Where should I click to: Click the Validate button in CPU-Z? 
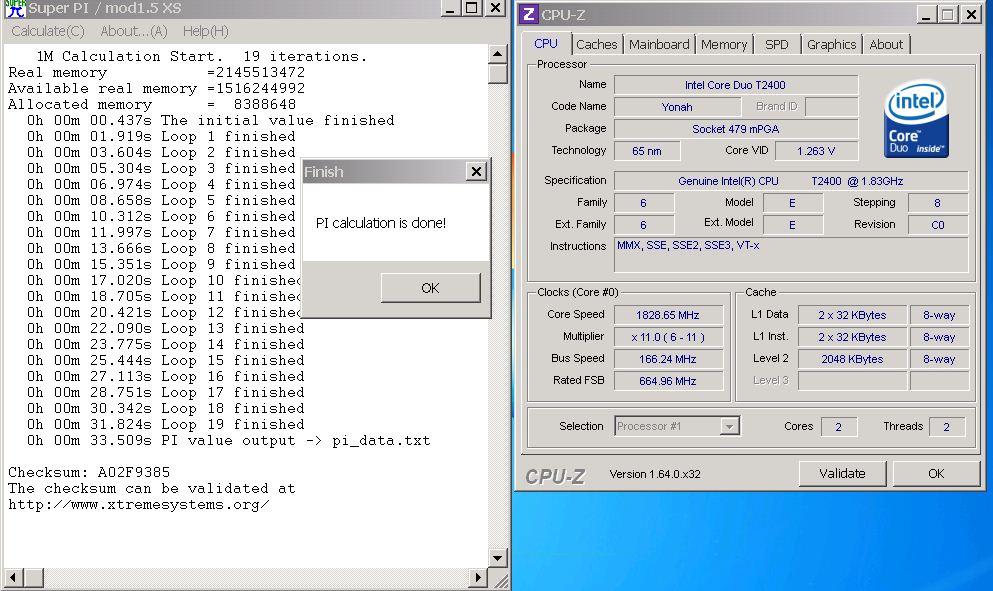[x=842, y=473]
